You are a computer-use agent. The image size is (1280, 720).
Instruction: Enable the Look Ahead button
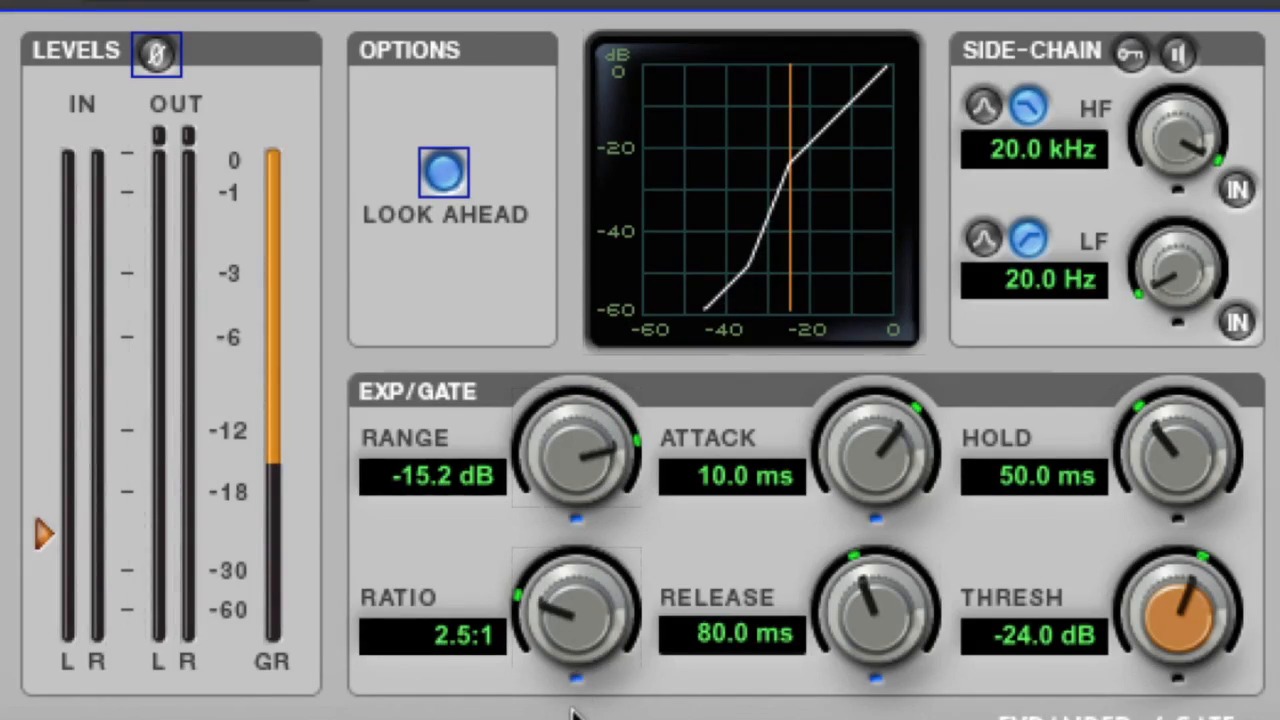coord(443,173)
